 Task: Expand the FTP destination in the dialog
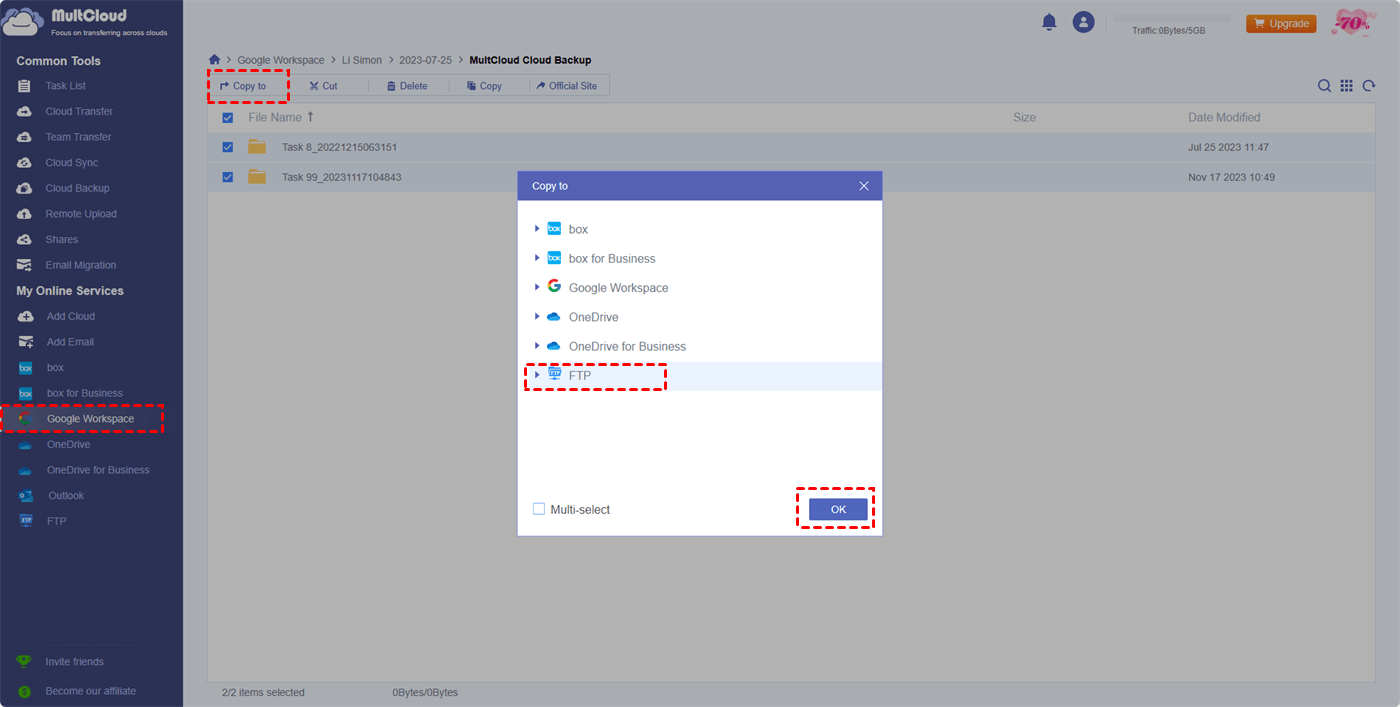pyautogui.click(x=538, y=375)
